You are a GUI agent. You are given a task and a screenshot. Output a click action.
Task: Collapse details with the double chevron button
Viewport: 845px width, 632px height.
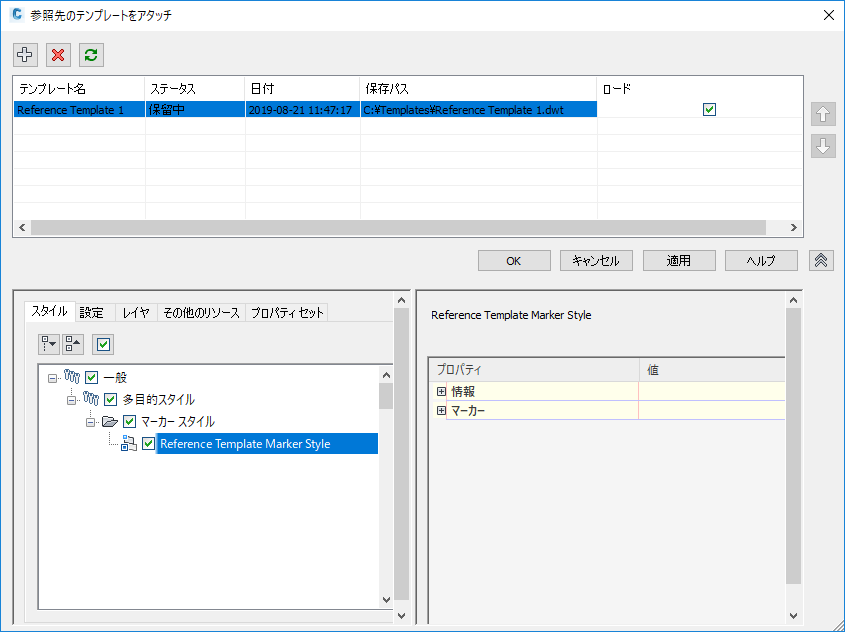[821, 261]
